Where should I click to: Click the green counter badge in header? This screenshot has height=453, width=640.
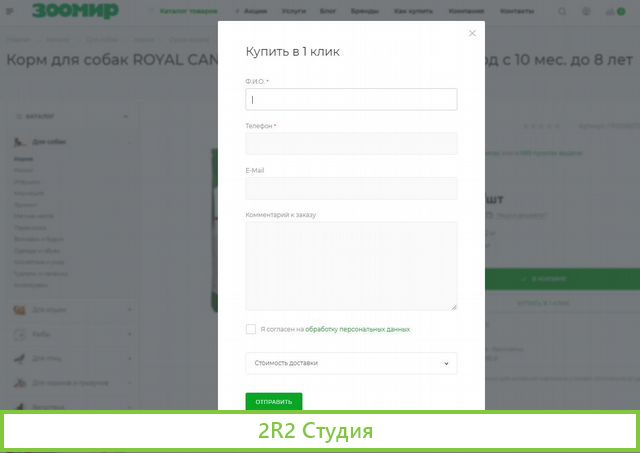[x=621, y=11]
